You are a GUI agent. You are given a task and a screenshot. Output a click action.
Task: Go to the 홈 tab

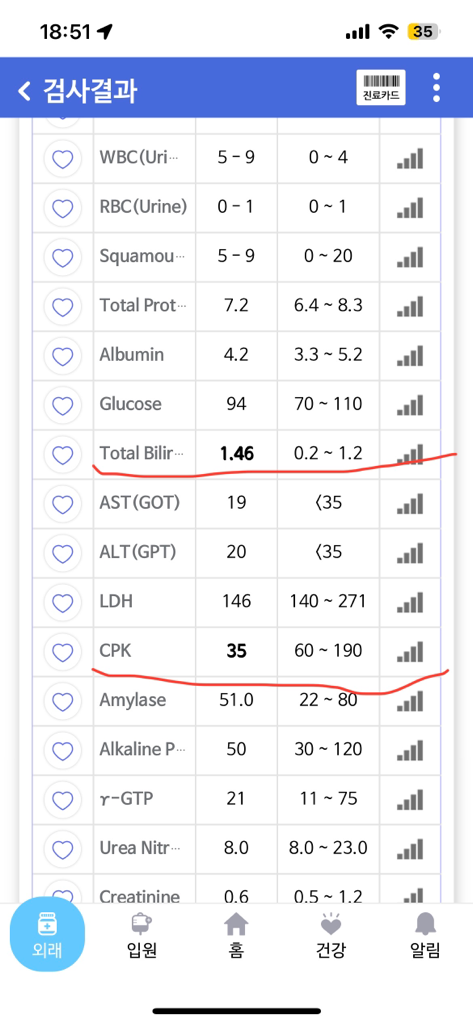pyautogui.click(x=236, y=936)
